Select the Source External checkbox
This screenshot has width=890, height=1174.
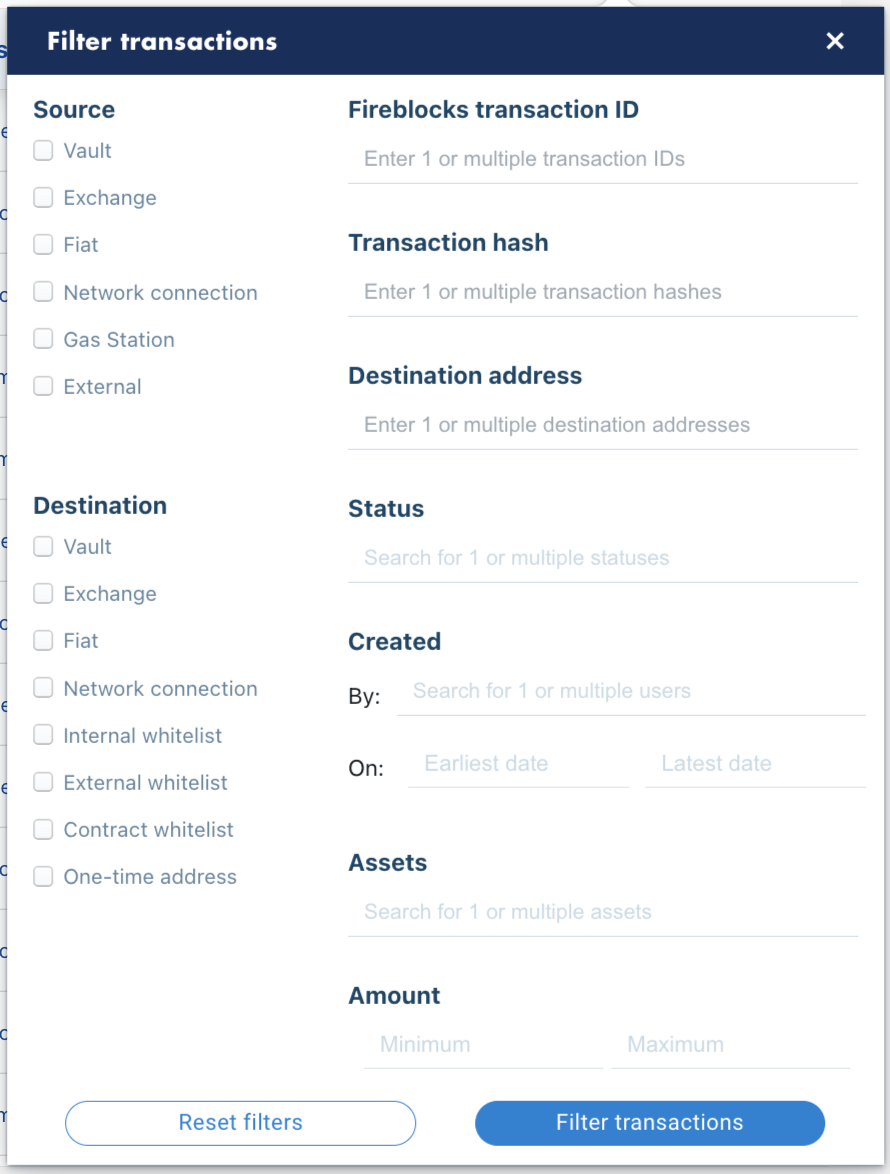(43, 386)
